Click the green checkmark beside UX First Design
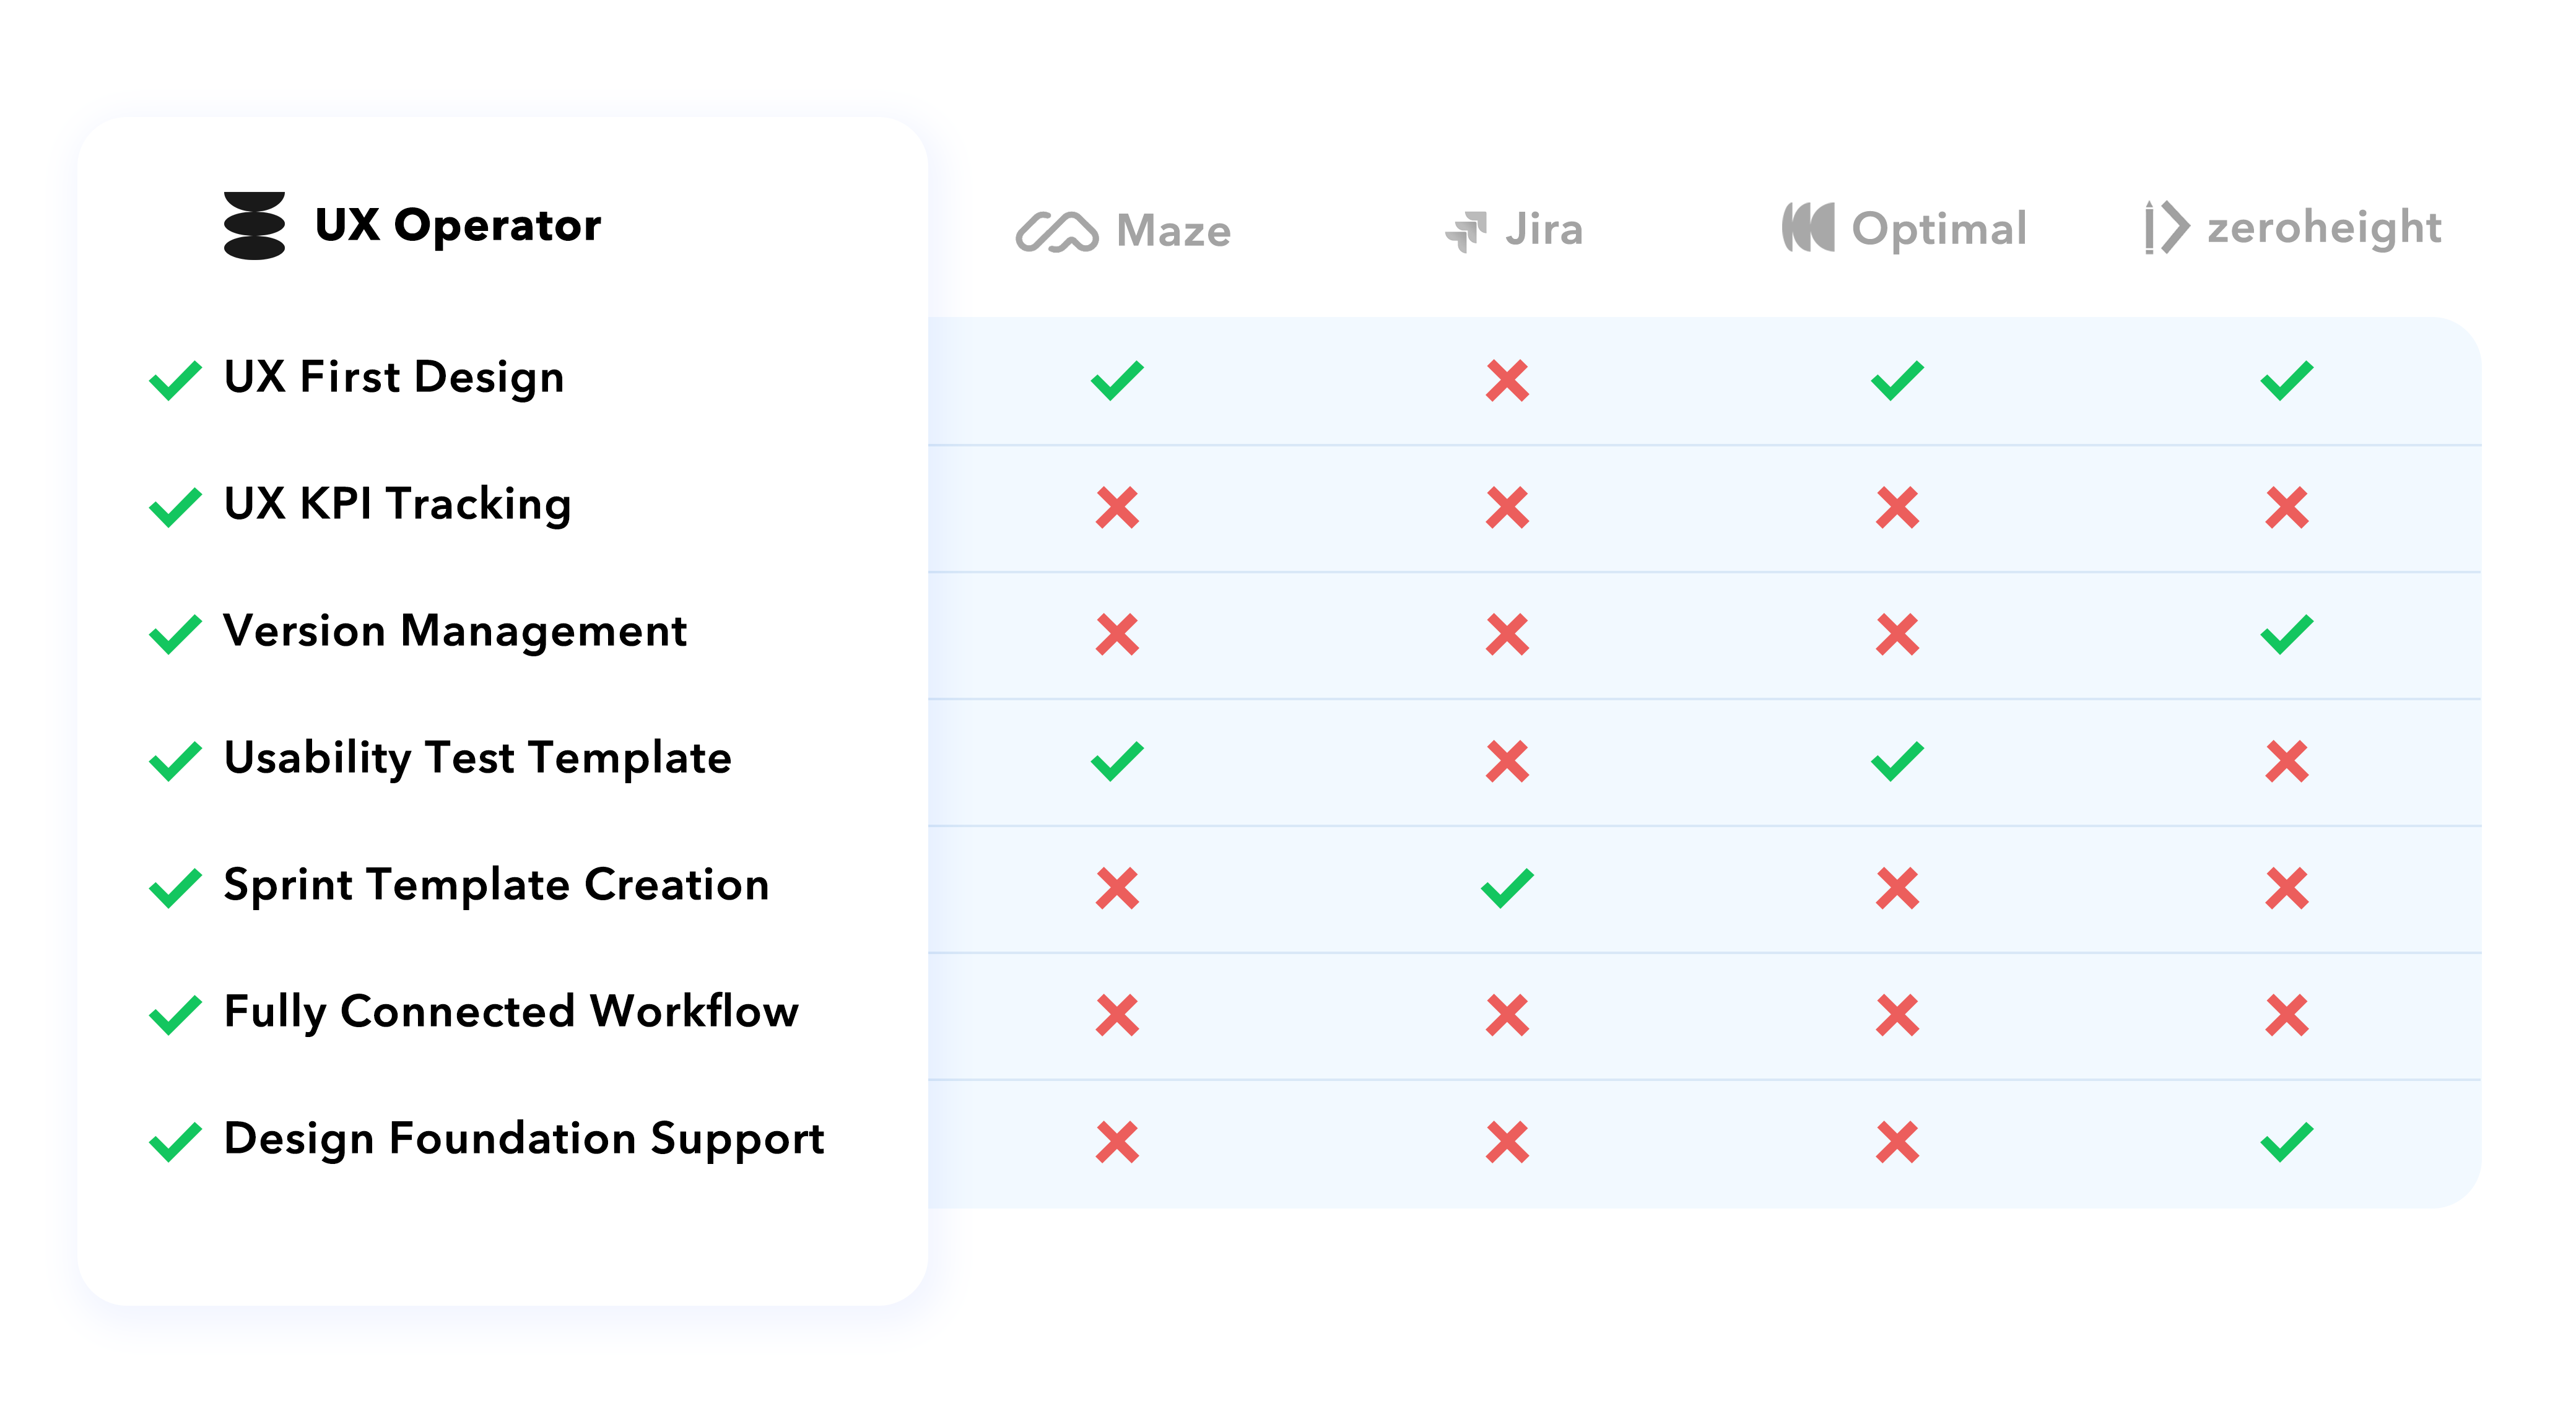The width and height of the screenshot is (2576, 1424). [x=175, y=381]
